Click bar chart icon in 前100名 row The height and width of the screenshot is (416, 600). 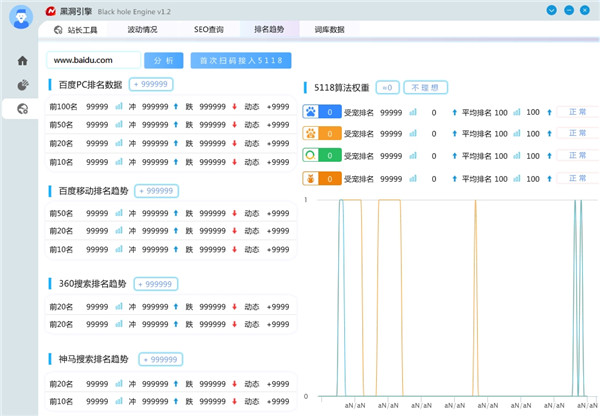[119, 105]
